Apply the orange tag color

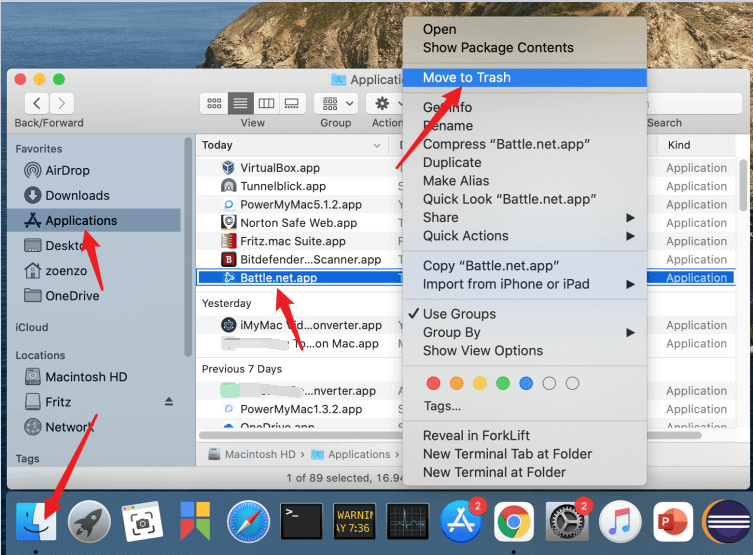(x=456, y=383)
